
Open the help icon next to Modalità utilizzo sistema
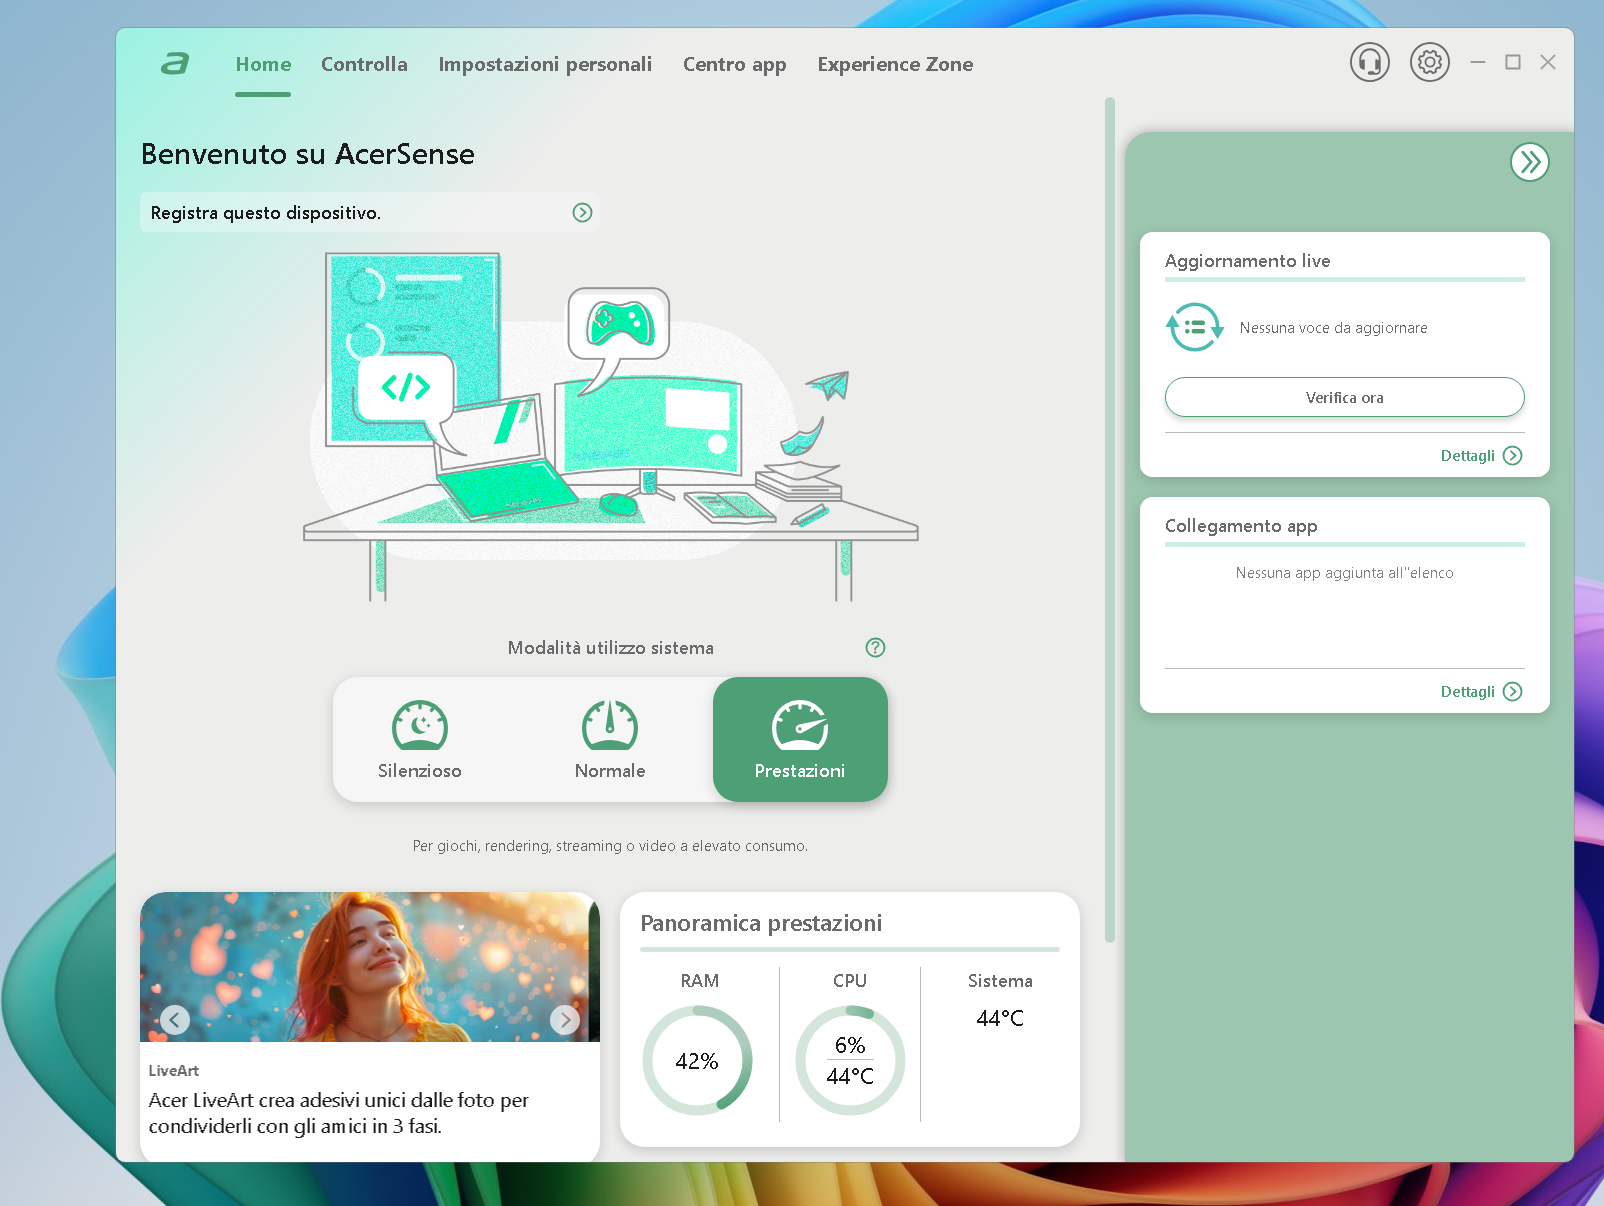pos(875,648)
